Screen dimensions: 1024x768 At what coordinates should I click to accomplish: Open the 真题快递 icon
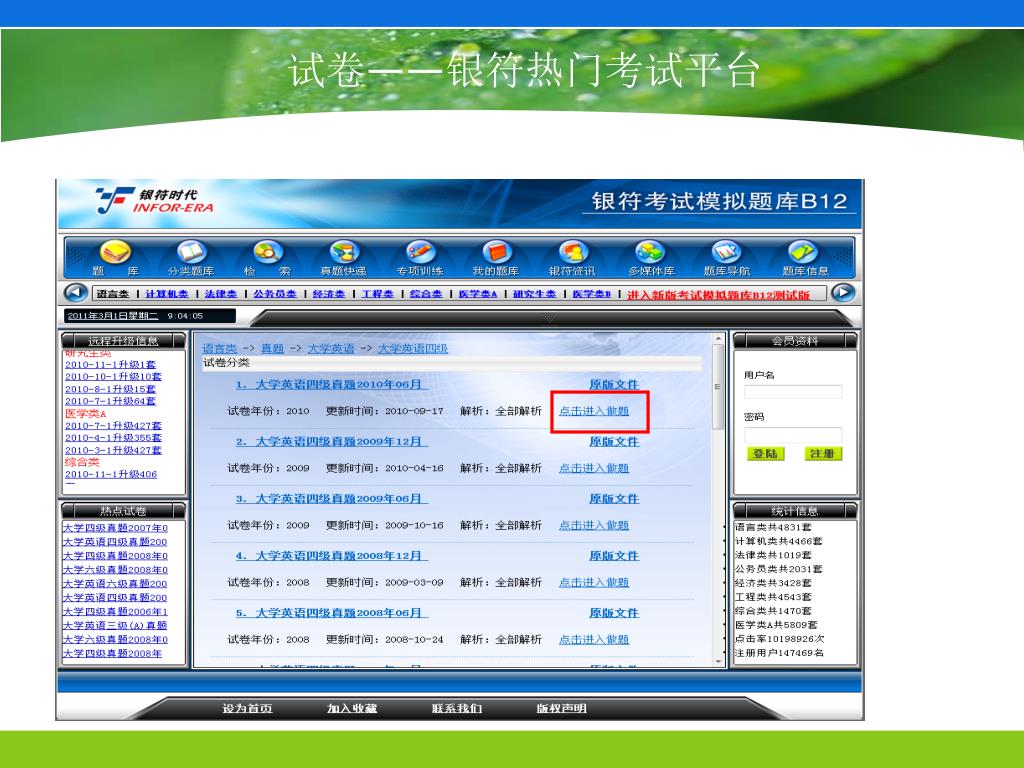click(344, 252)
